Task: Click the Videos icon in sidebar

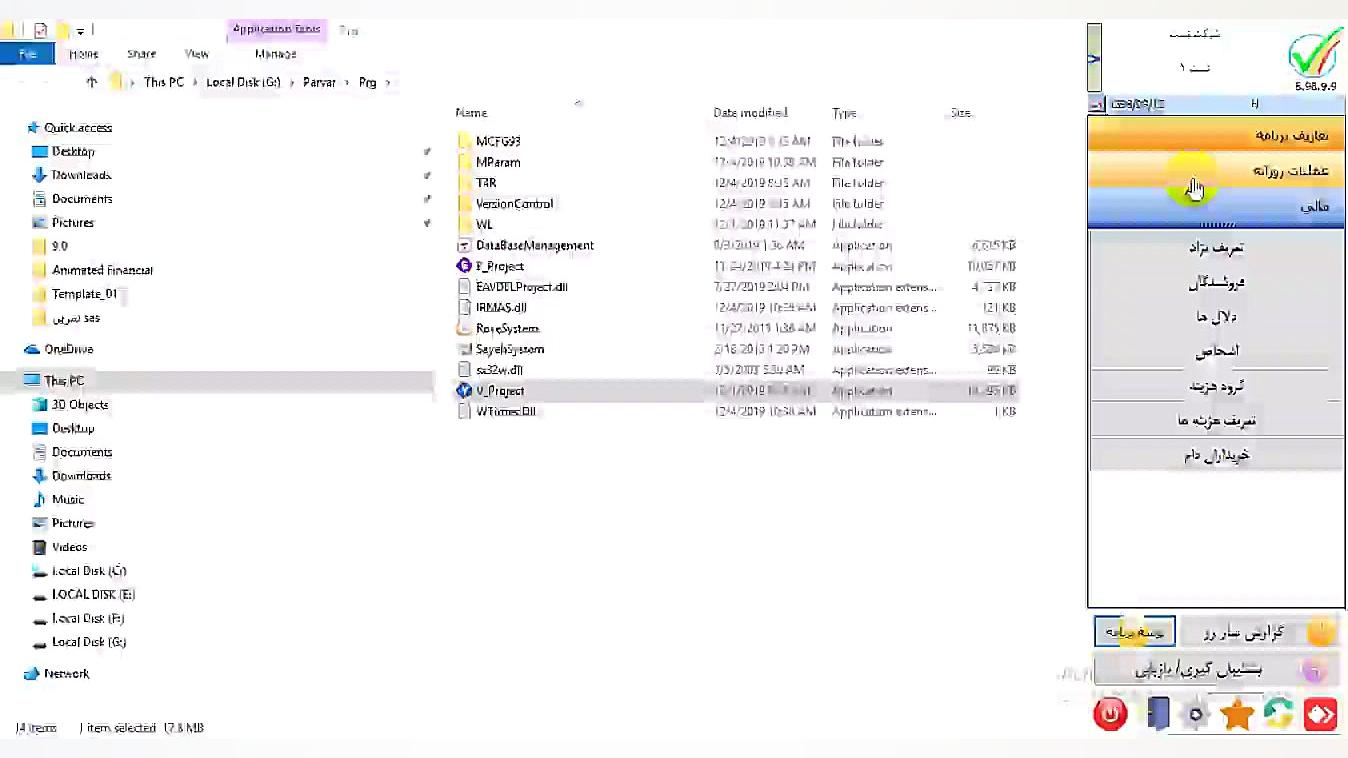Action: coord(40,547)
